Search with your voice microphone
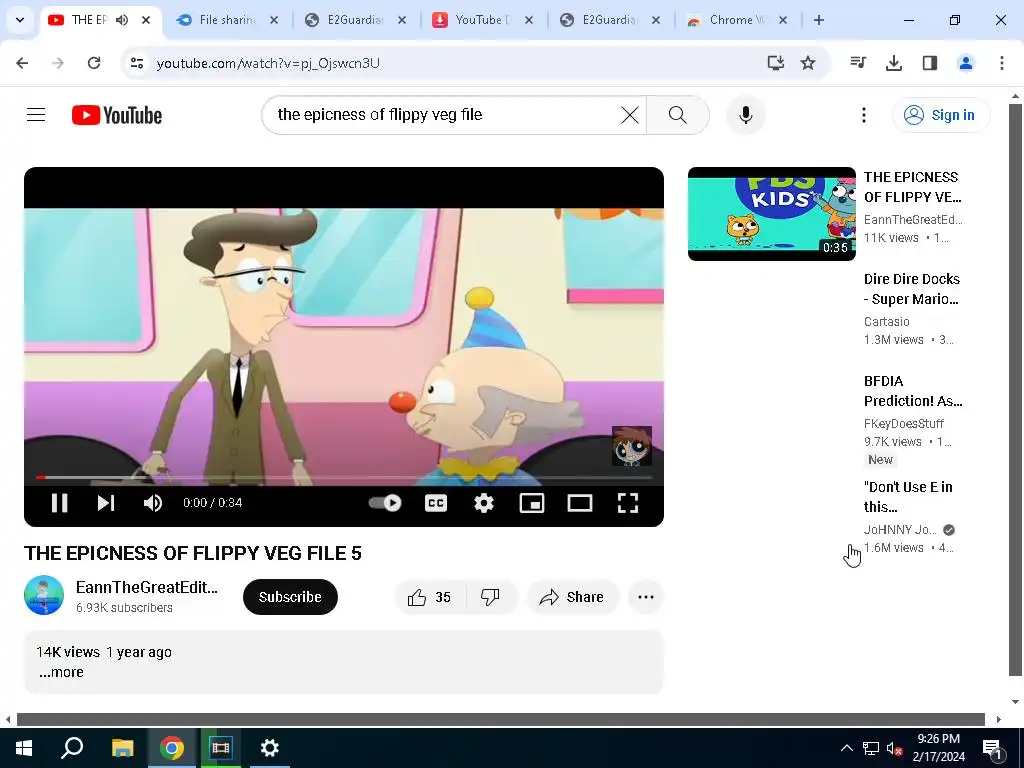 (x=746, y=115)
